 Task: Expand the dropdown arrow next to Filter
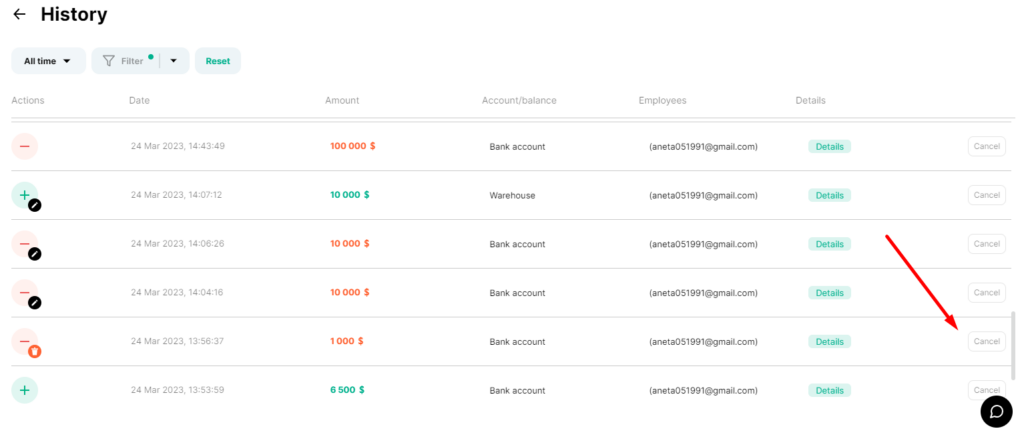pos(174,61)
